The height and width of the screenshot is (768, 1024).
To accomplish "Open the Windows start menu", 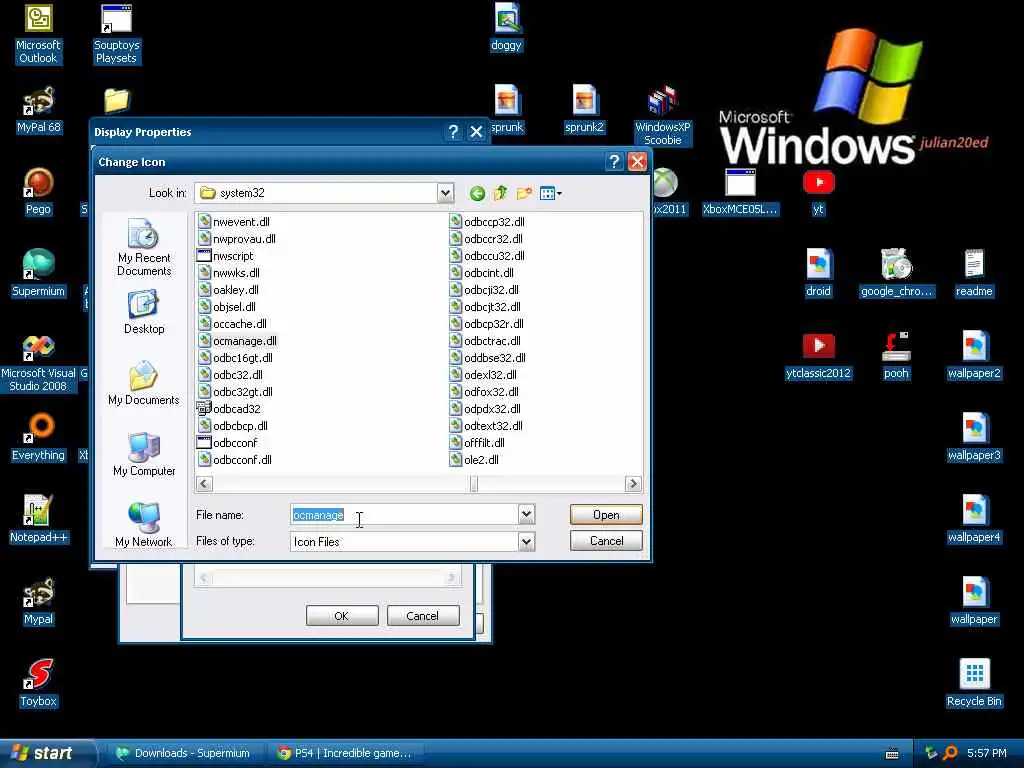I will (47, 753).
